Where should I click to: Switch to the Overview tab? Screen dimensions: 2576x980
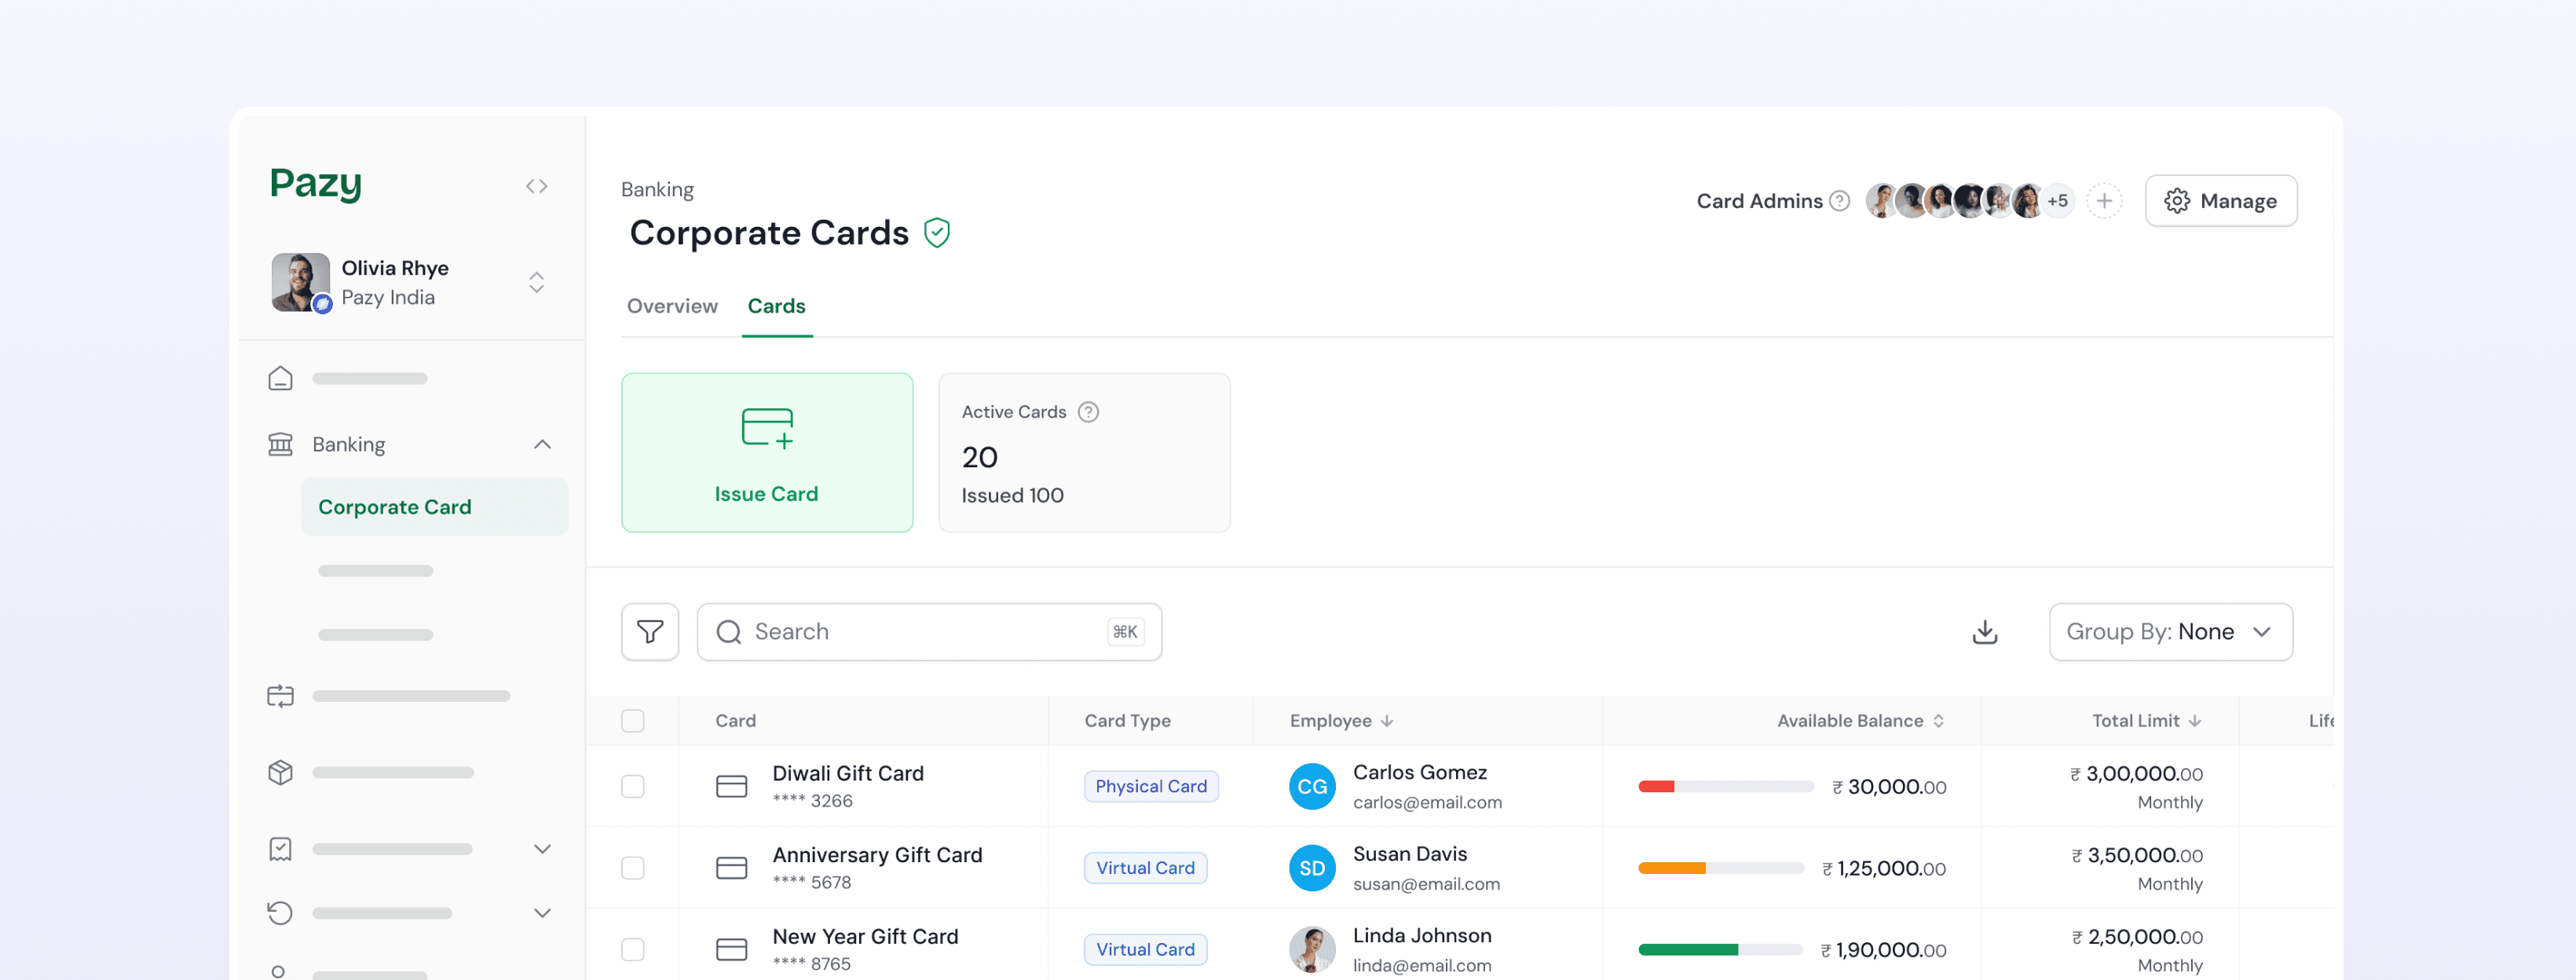(x=672, y=306)
